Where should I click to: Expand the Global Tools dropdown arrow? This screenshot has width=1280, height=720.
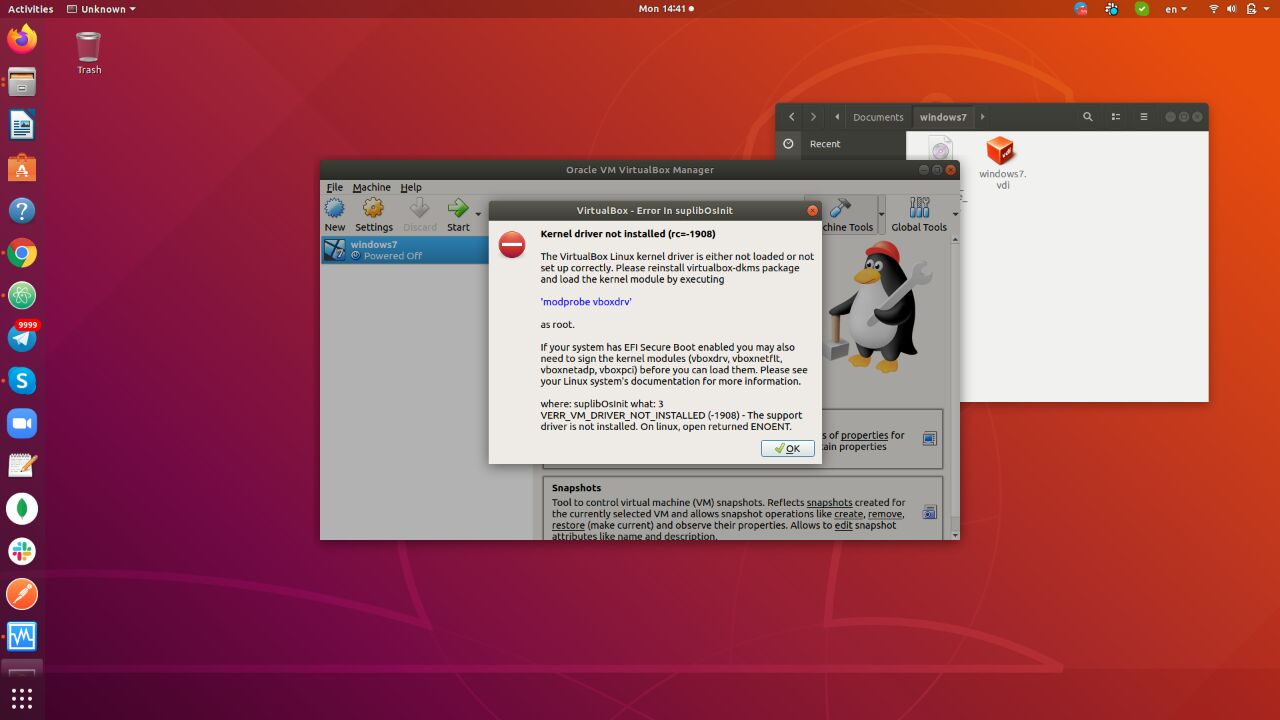[x=955, y=214]
